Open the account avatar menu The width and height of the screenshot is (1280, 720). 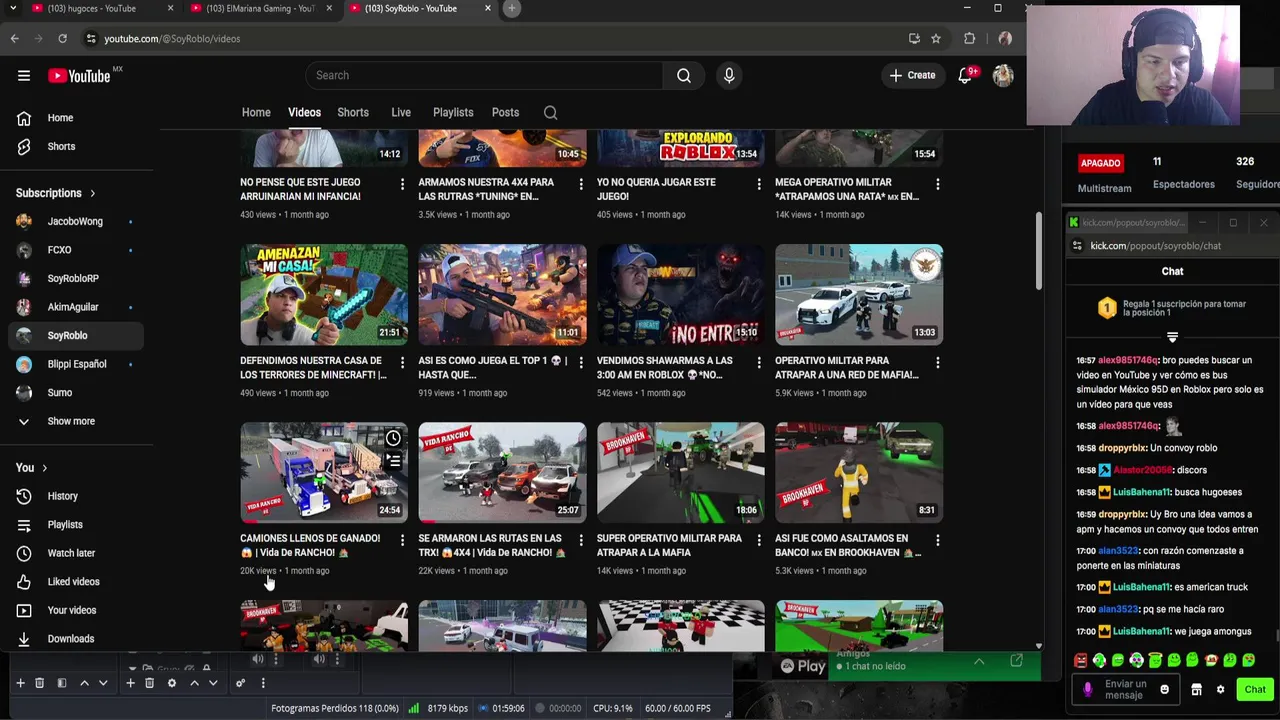pyautogui.click(x=1003, y=75)
